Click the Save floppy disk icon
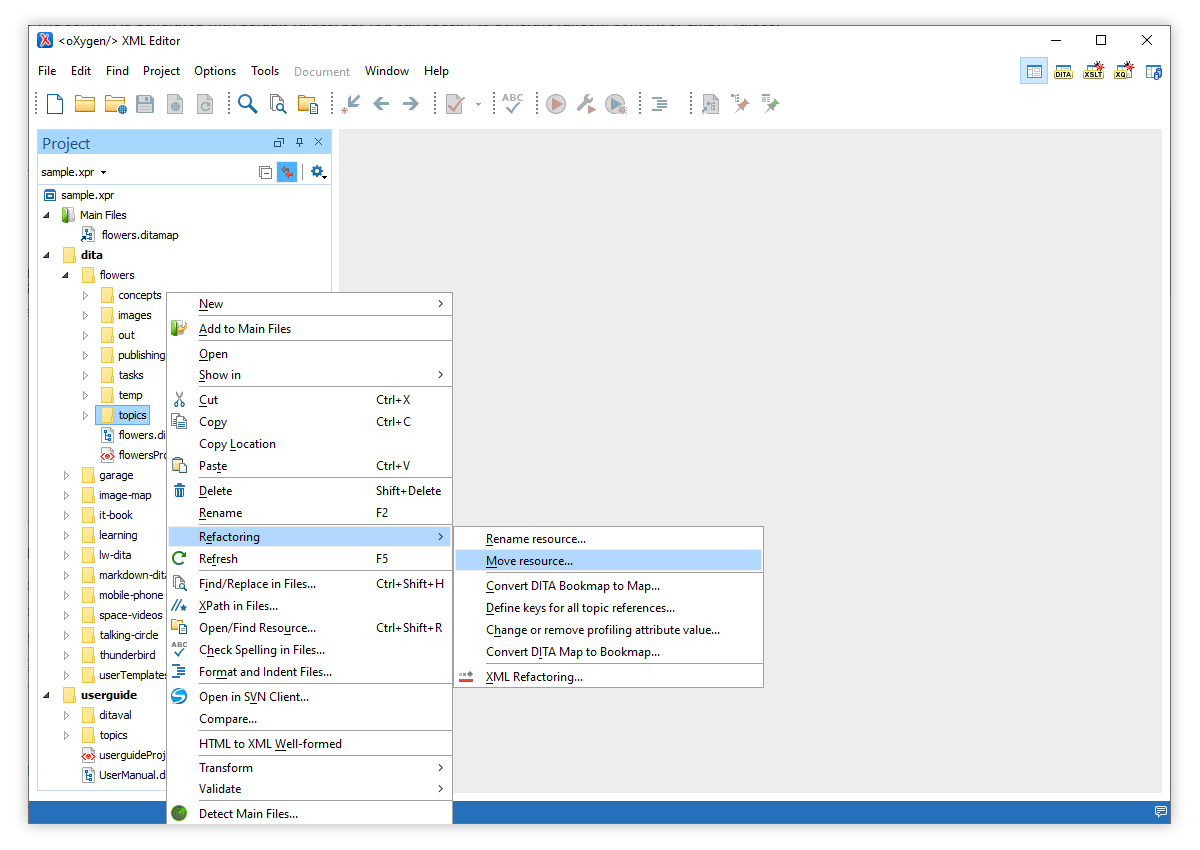 coord(145,104)
